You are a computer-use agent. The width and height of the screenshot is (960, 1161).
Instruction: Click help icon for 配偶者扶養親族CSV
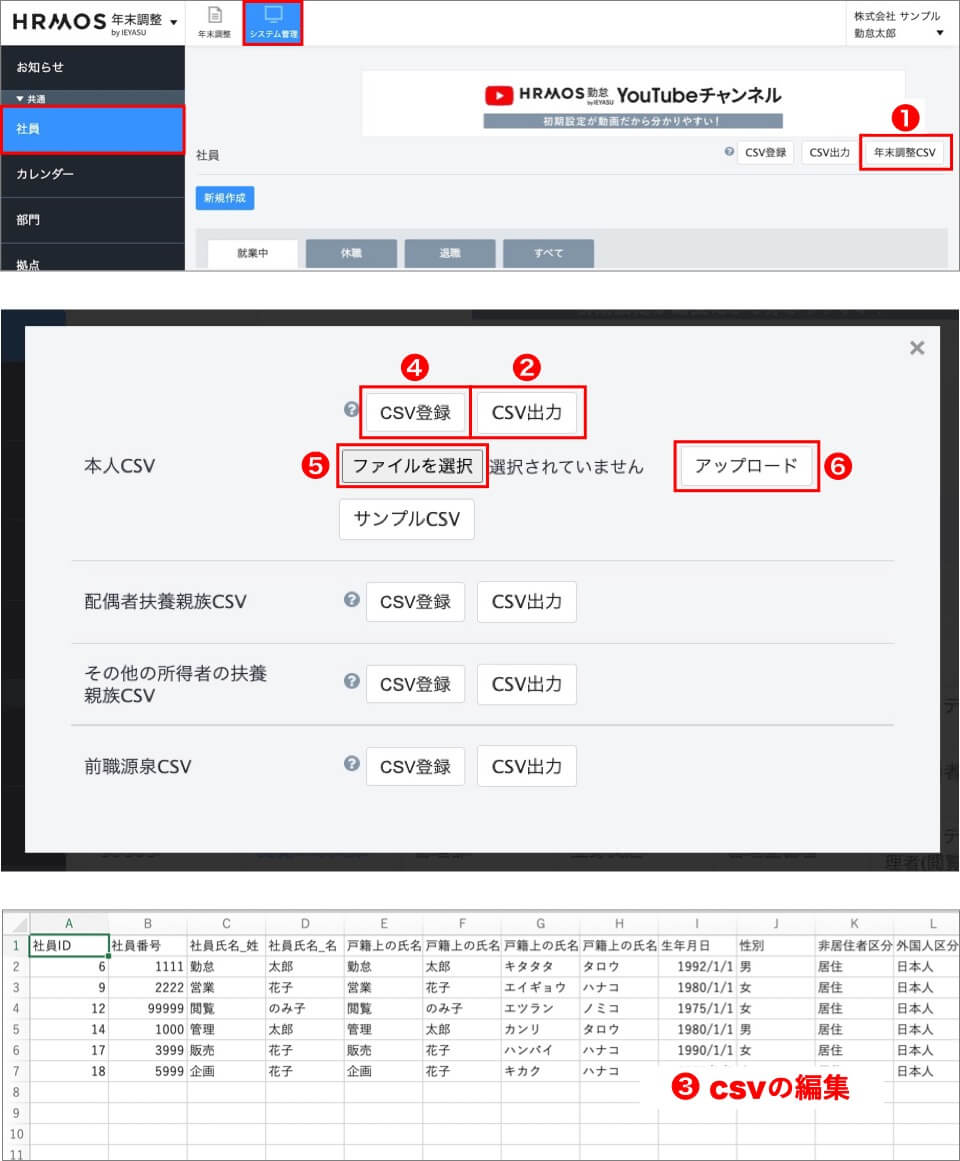[x=351, y=600]
